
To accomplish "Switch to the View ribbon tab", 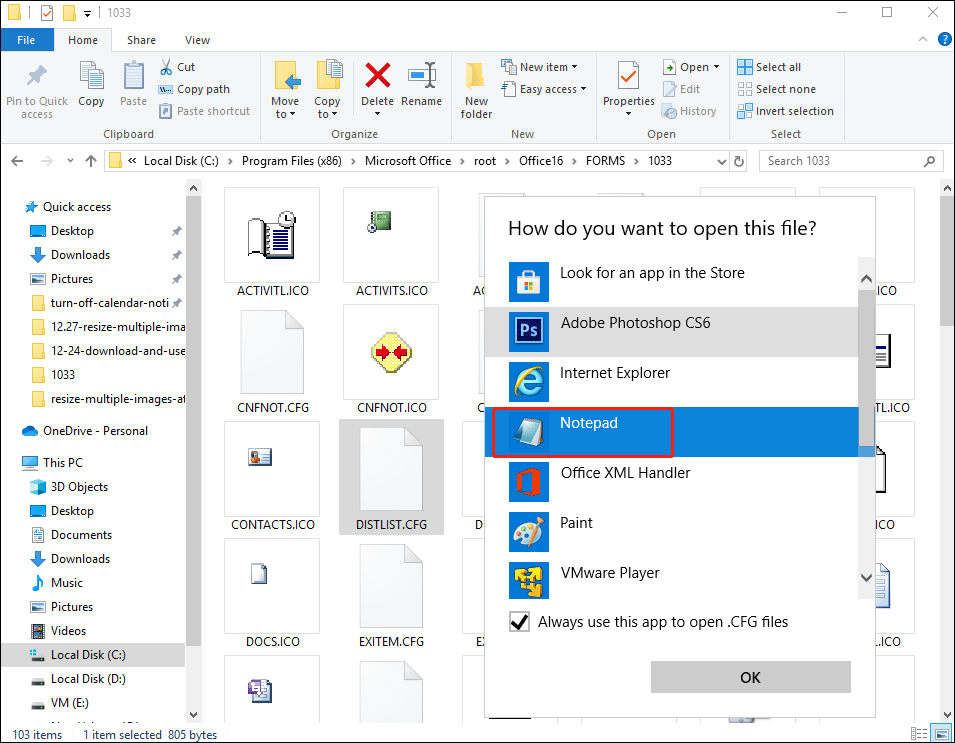I will pos(197,40).
